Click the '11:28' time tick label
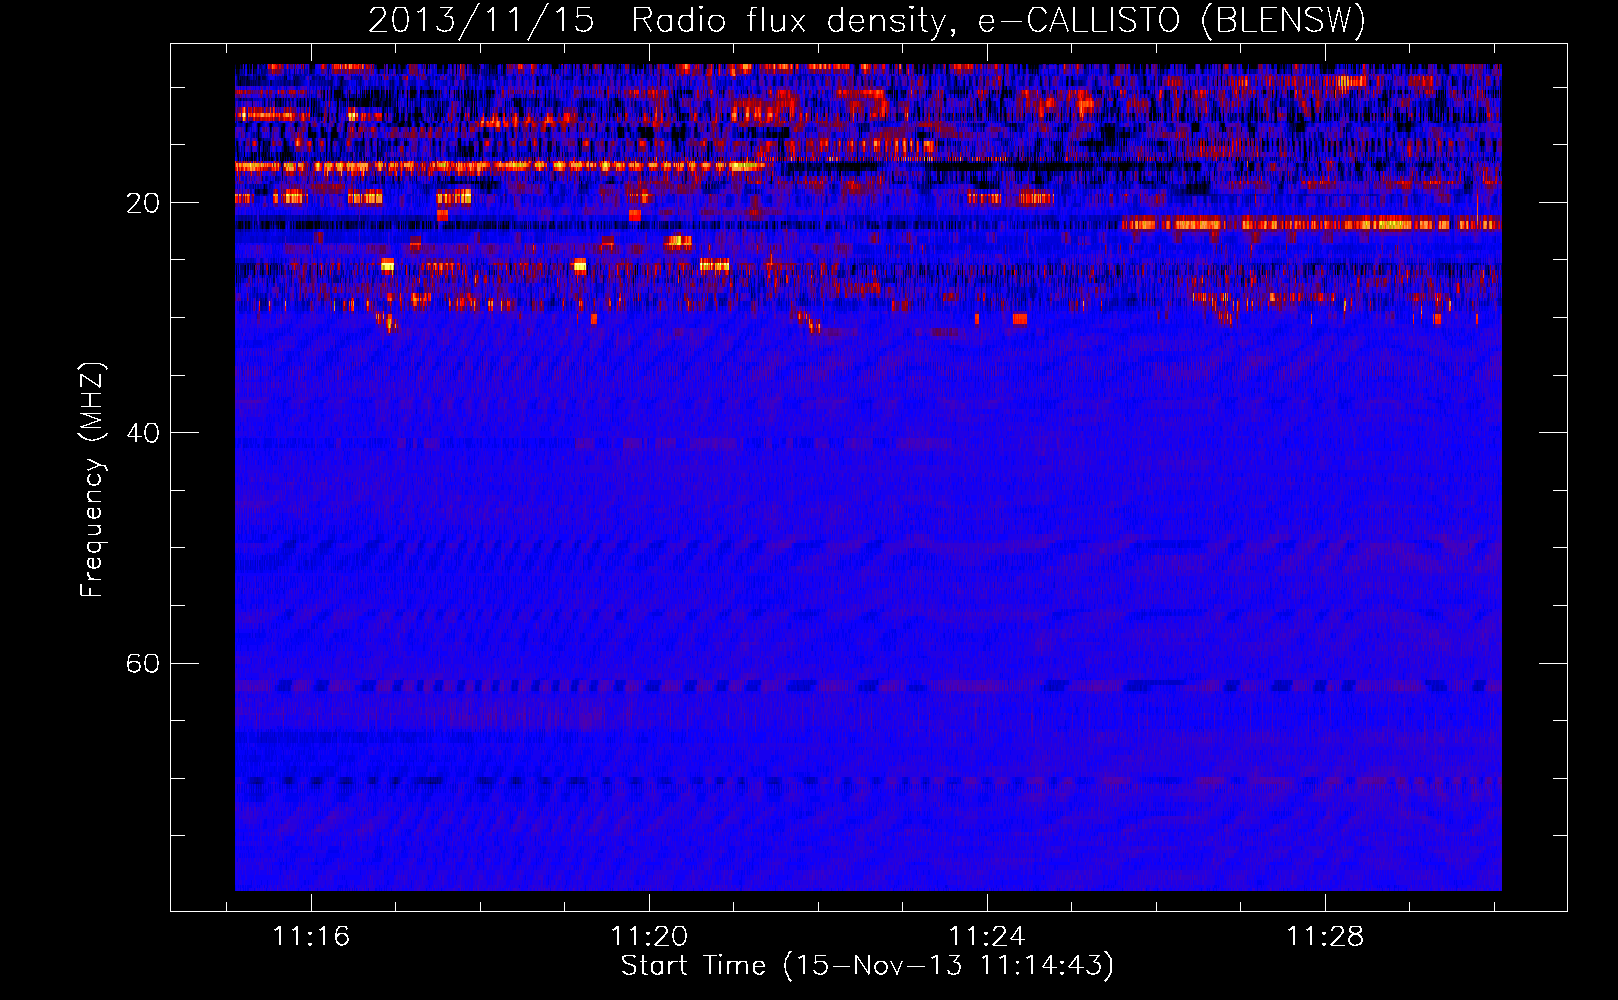The image size is (1618, 1000). (x=1325, y=937)
